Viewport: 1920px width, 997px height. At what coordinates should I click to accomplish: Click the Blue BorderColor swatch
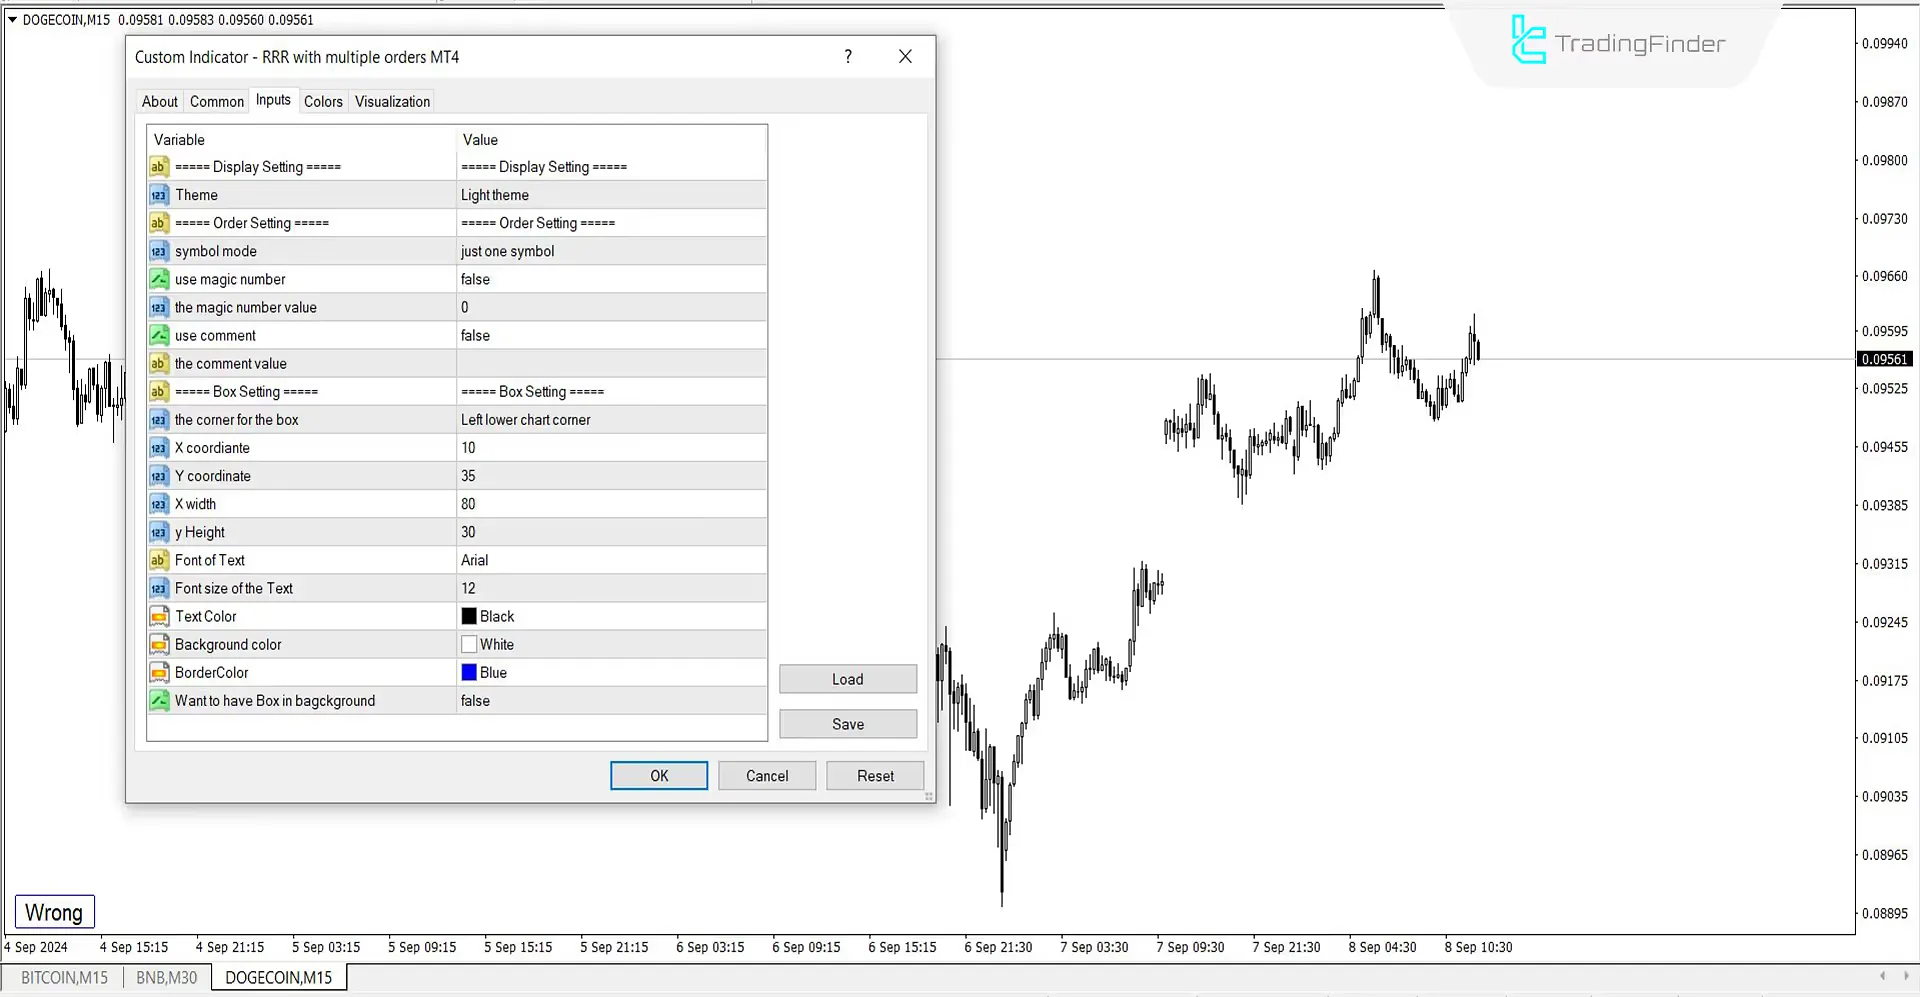click(x=469, y=672)
